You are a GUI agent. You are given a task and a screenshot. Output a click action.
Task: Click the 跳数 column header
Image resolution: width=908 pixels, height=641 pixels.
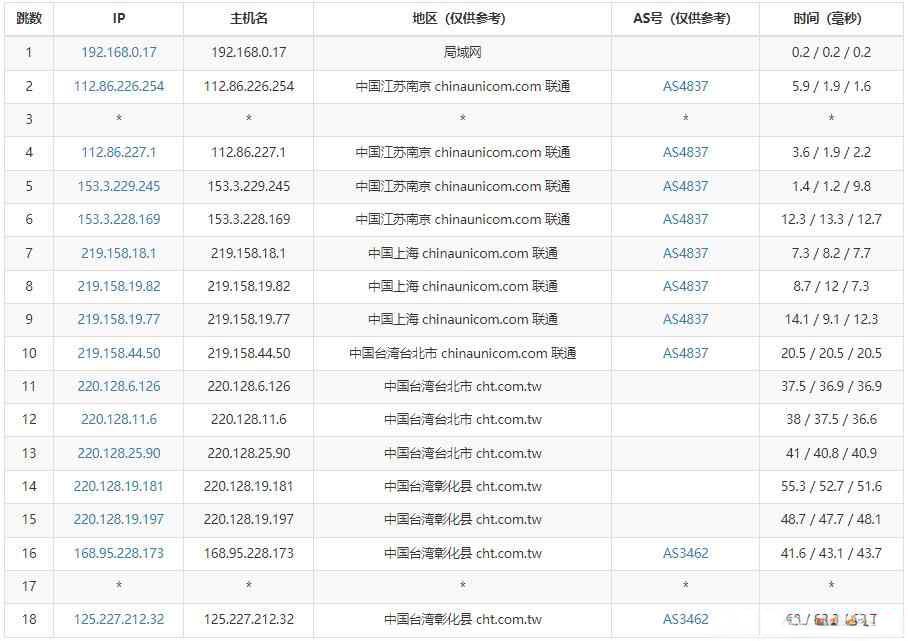(29, 19)
